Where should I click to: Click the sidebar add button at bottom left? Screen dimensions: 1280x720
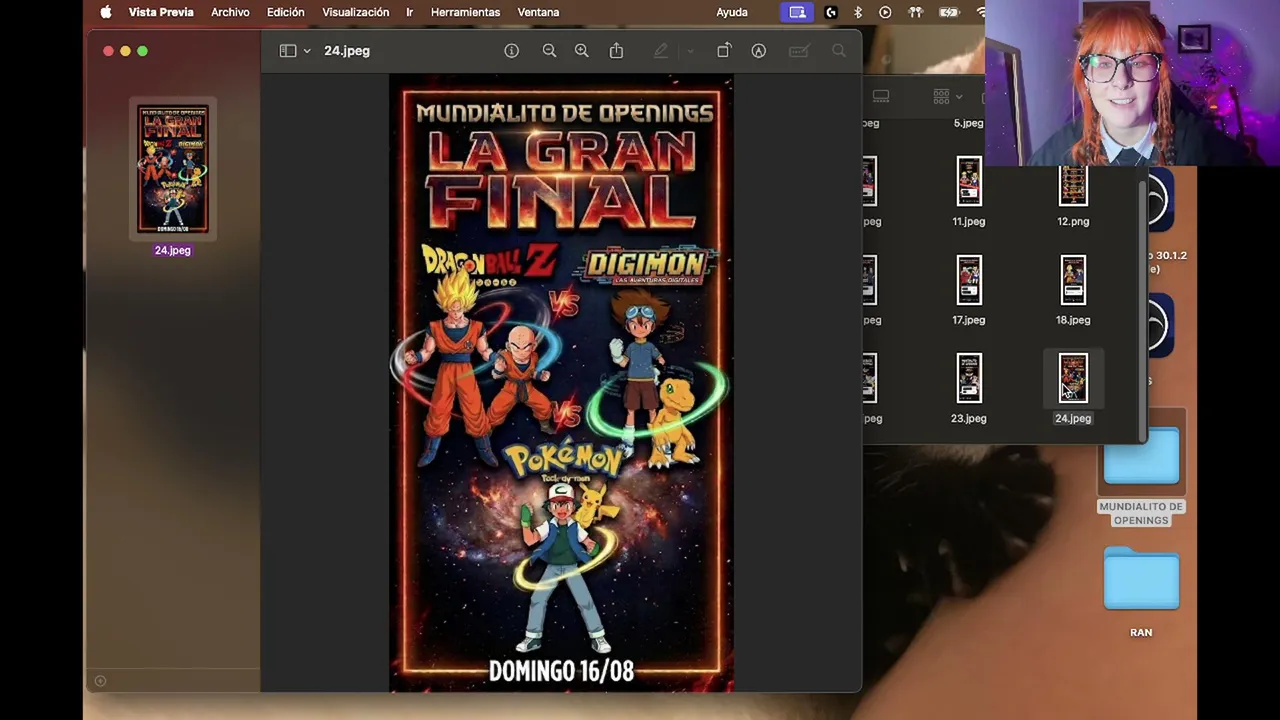100,681
